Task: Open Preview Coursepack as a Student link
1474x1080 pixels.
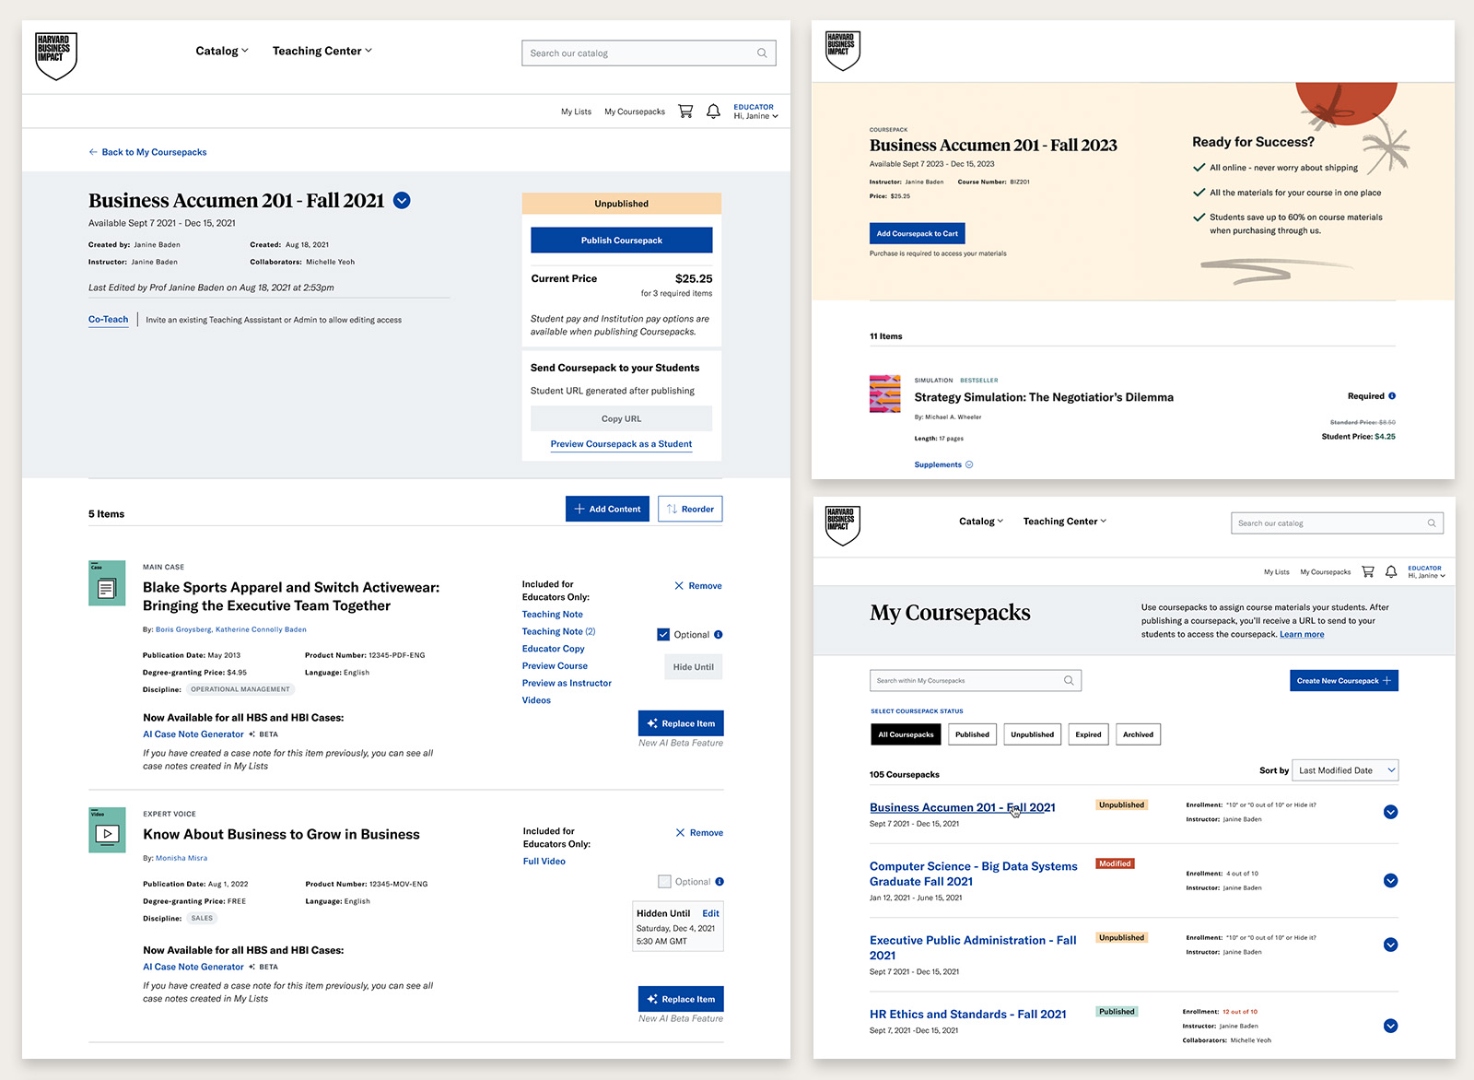Action: 621,444
